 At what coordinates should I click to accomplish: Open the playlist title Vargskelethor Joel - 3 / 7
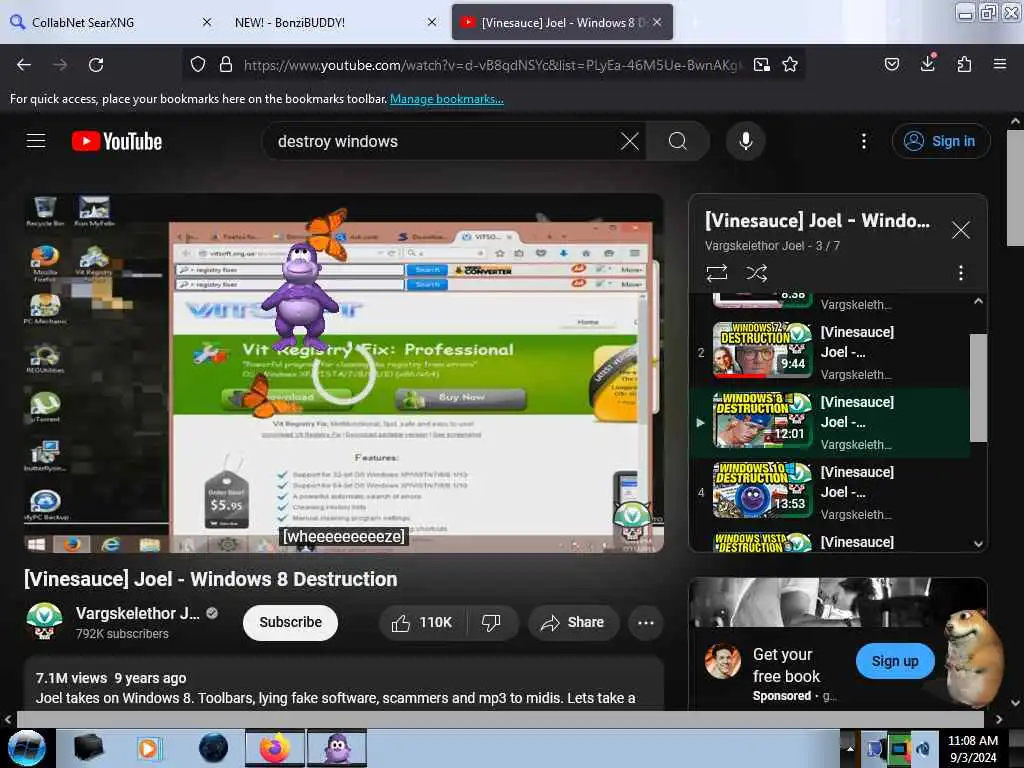[x=773, y=246]
